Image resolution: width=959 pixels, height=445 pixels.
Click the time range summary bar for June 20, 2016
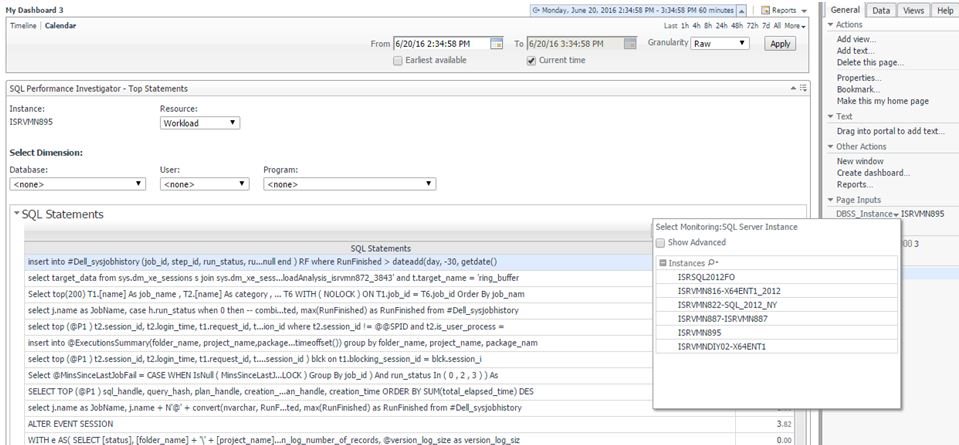point(634,10)
